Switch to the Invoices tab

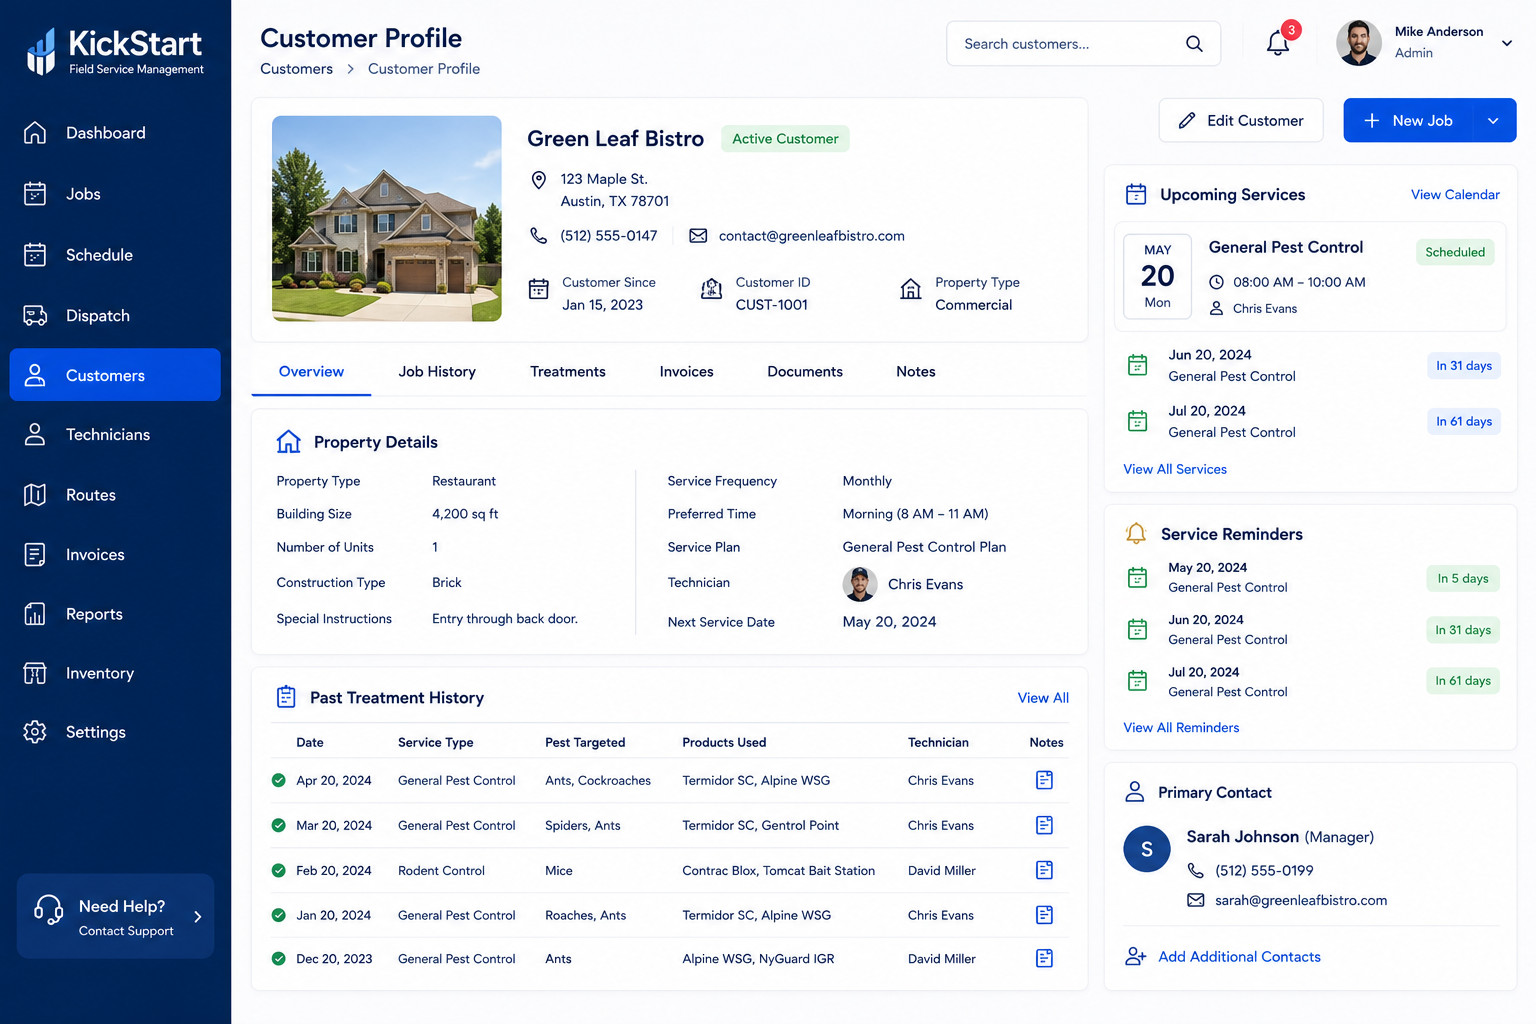(686, 372)
